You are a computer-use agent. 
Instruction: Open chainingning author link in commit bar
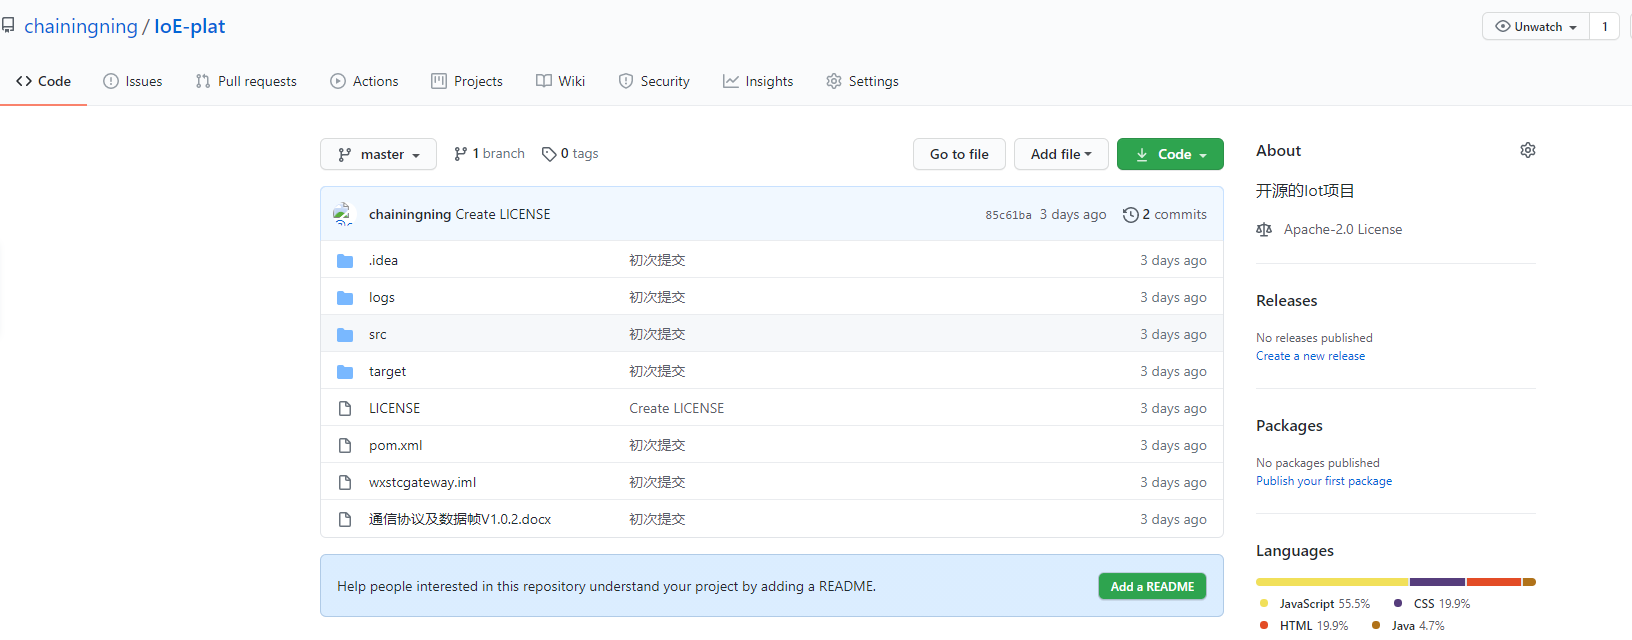coord(410,214)
